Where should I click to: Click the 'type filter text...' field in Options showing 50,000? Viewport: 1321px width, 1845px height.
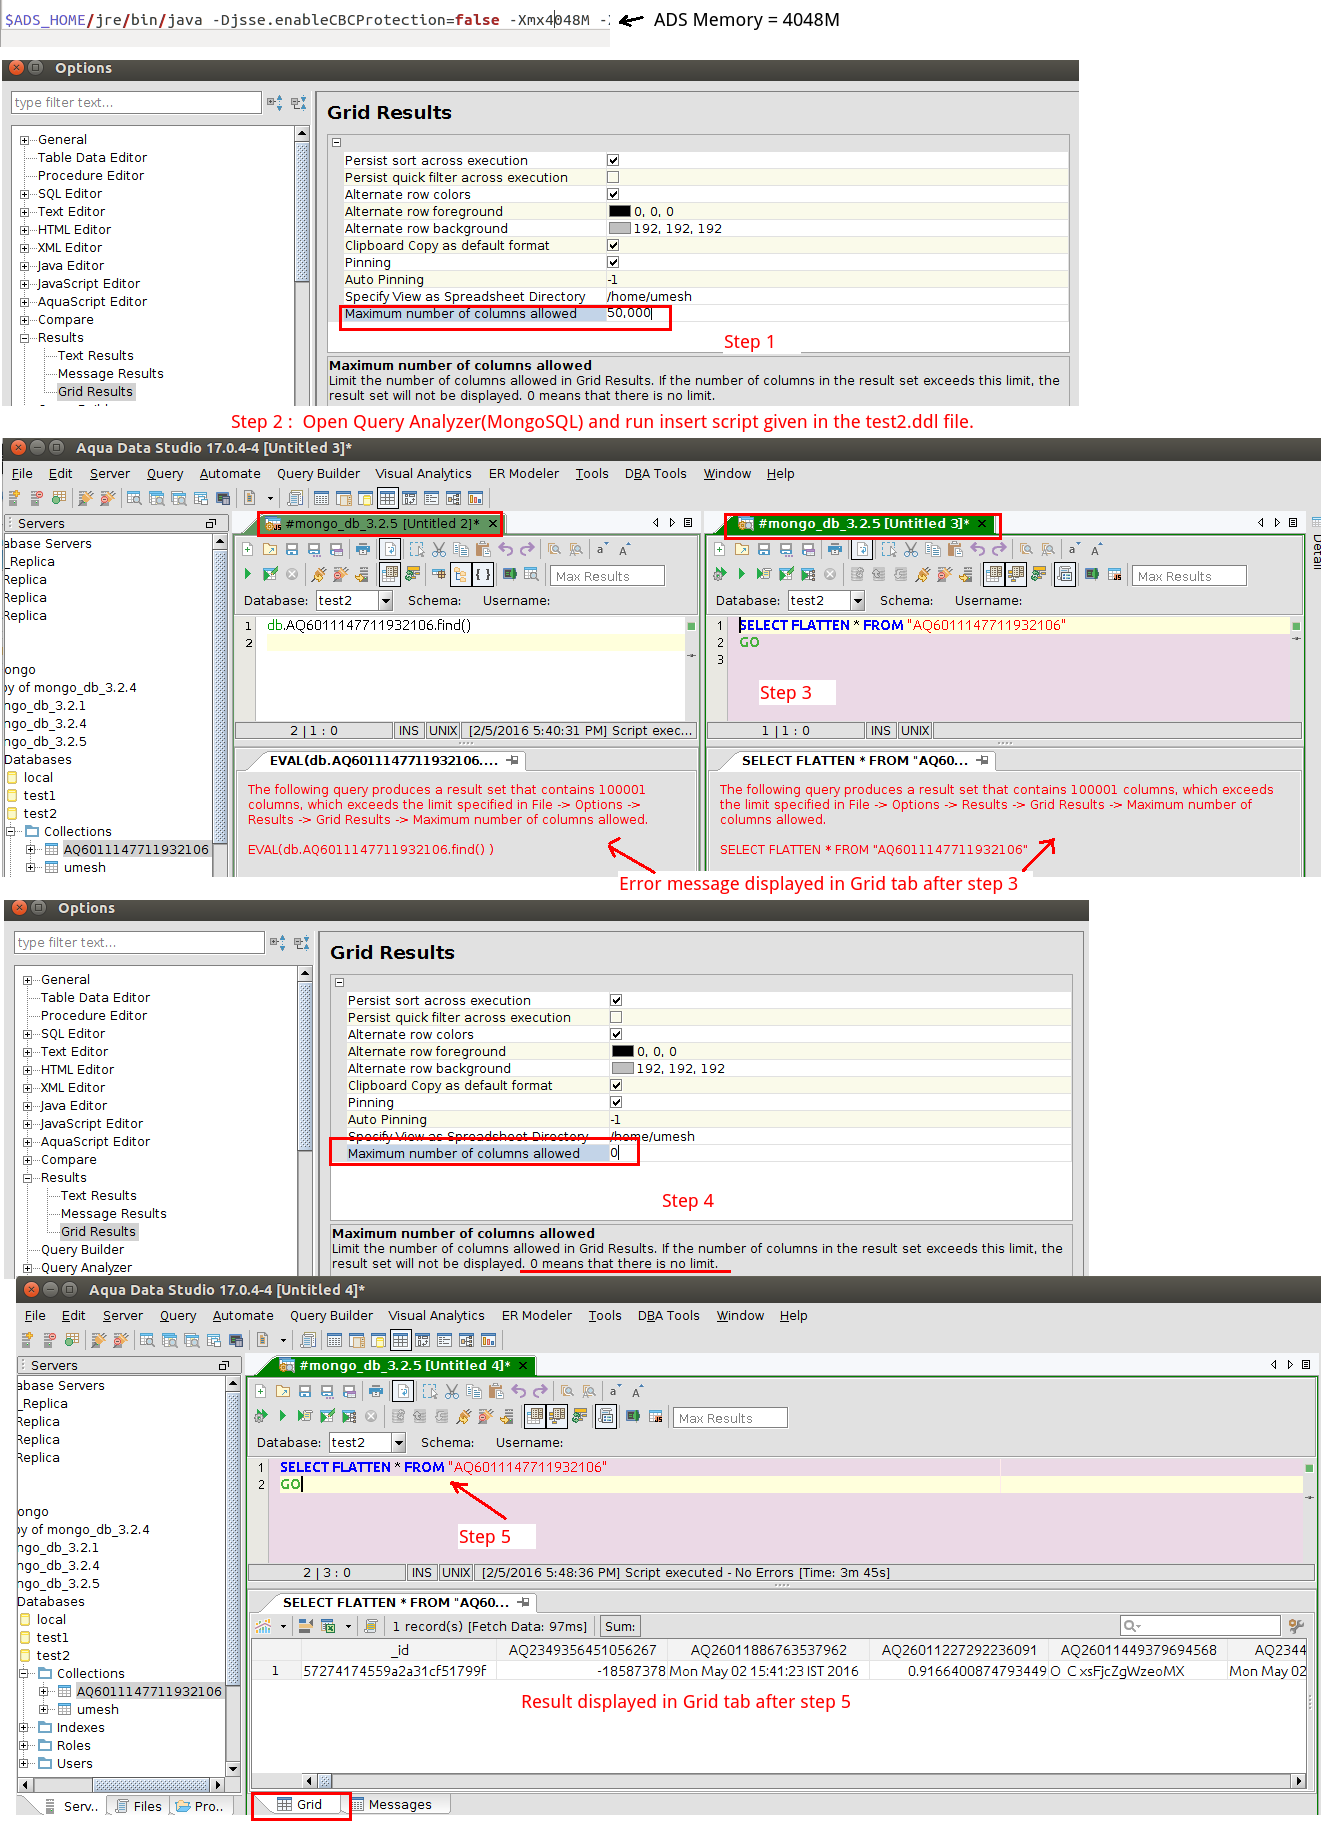click(x=136, y=102)
